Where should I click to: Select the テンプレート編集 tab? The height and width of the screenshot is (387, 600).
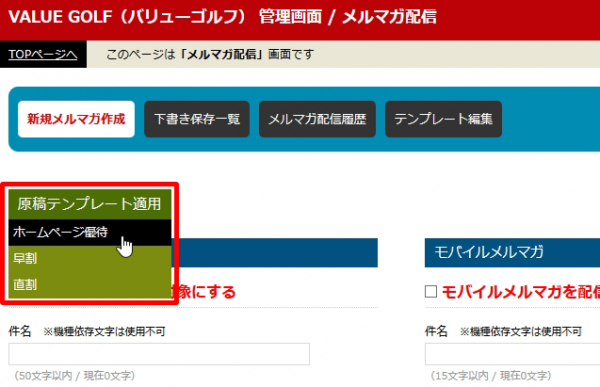pos(443,119)
